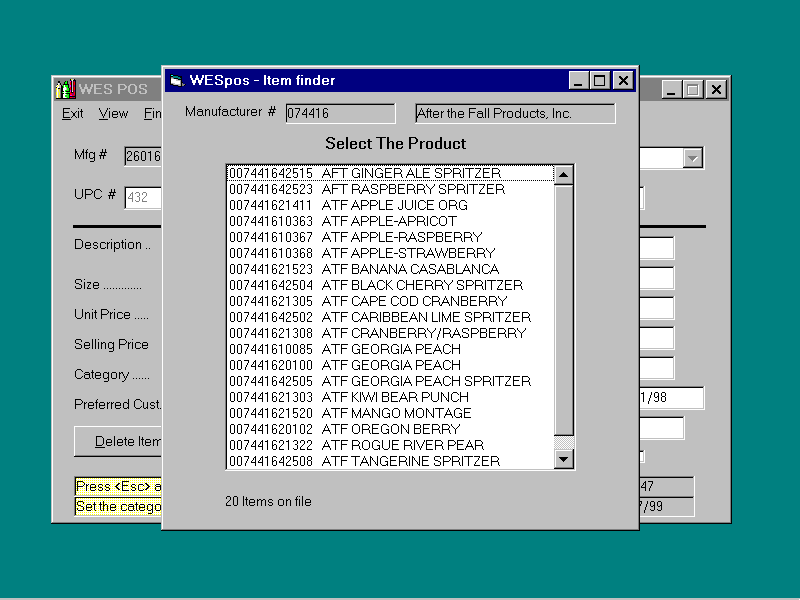Choose ATF APPLE JUICE ORG
Screen dimensions: 800x600
(390, 205)
